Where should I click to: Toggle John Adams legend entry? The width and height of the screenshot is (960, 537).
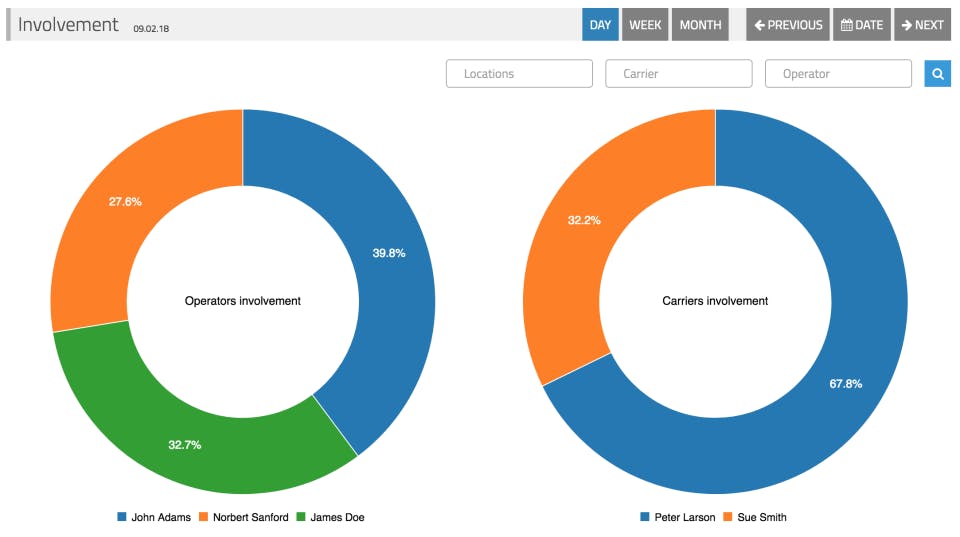pyautogui.click(x=154, y=517)
